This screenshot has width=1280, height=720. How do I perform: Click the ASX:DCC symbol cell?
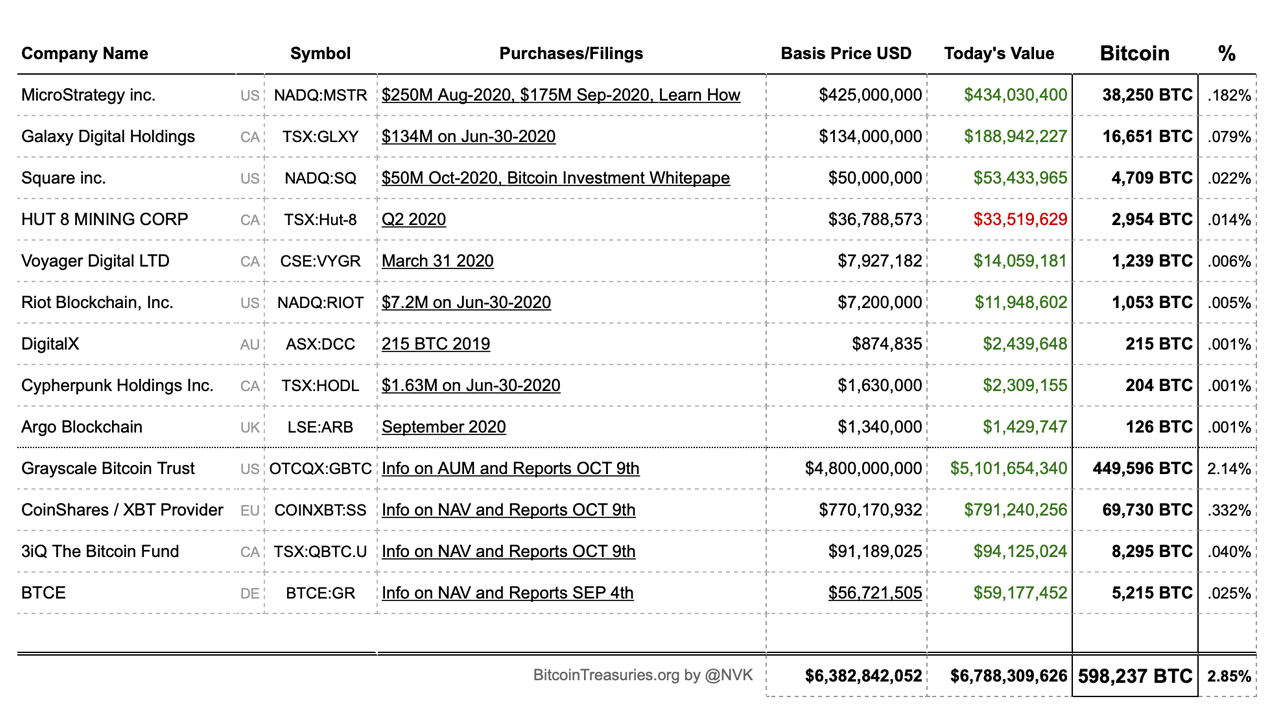click(x=320, y=345)
